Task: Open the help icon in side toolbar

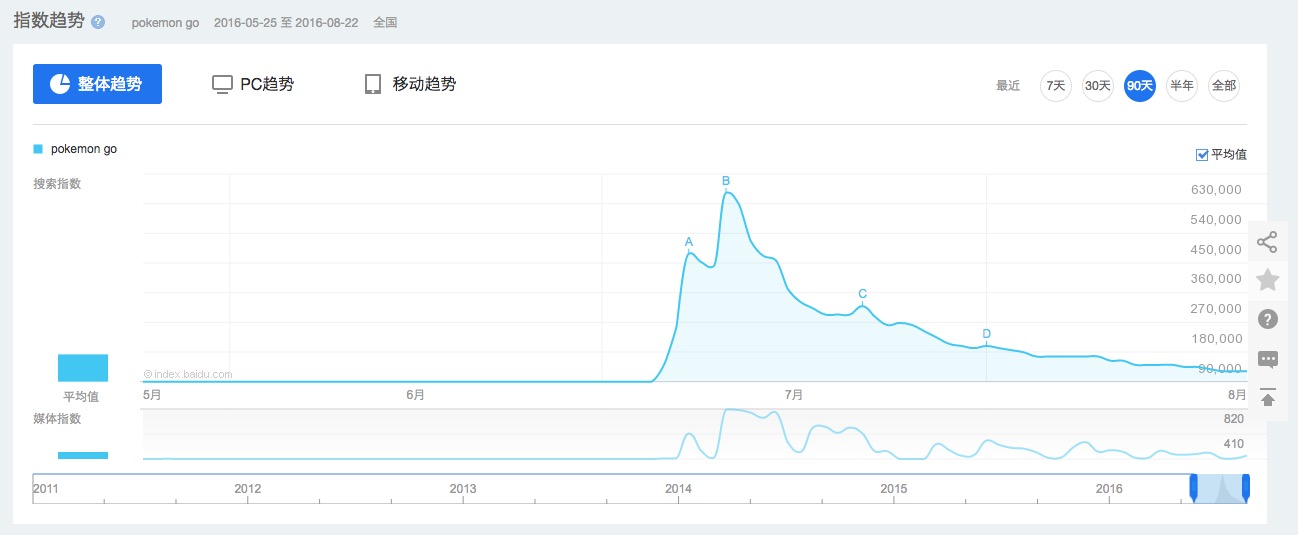Action: point(1267,319)
